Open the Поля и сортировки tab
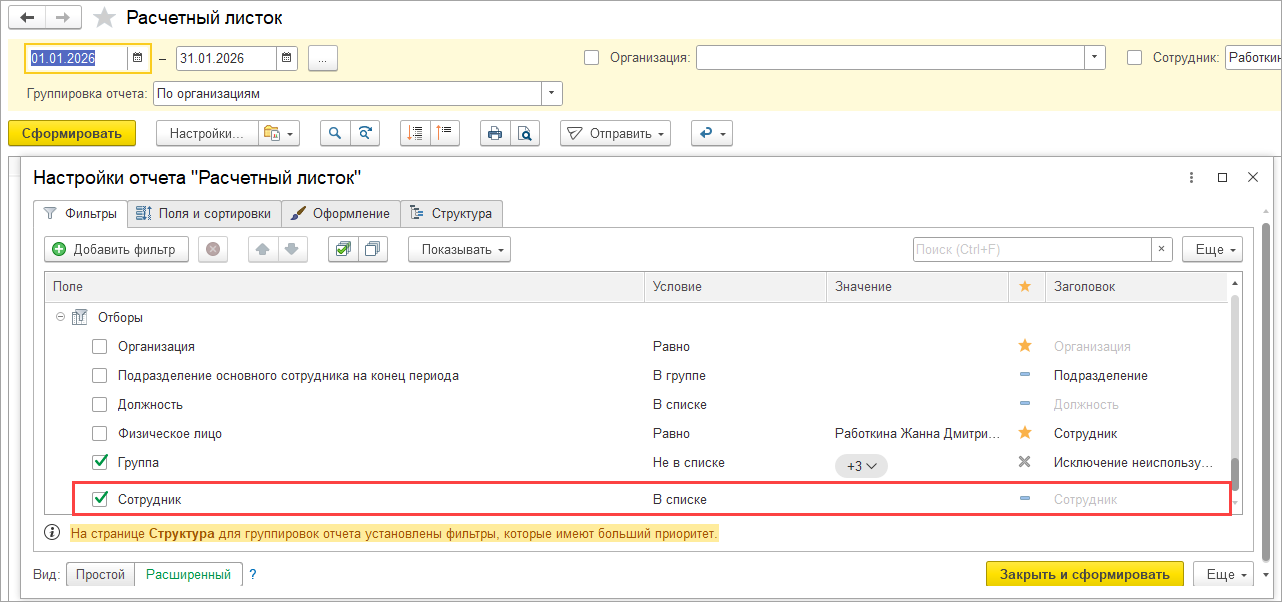 click(x=204, y=213)
